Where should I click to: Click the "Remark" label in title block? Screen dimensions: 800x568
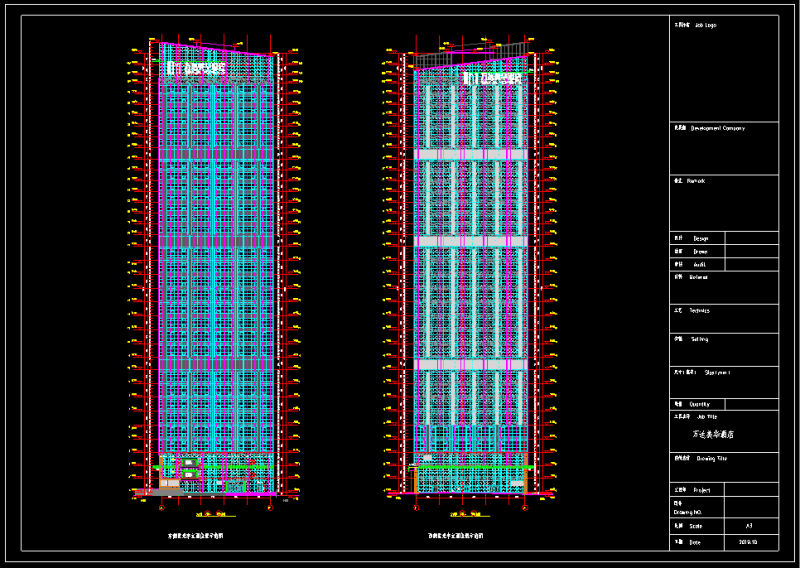695,181
